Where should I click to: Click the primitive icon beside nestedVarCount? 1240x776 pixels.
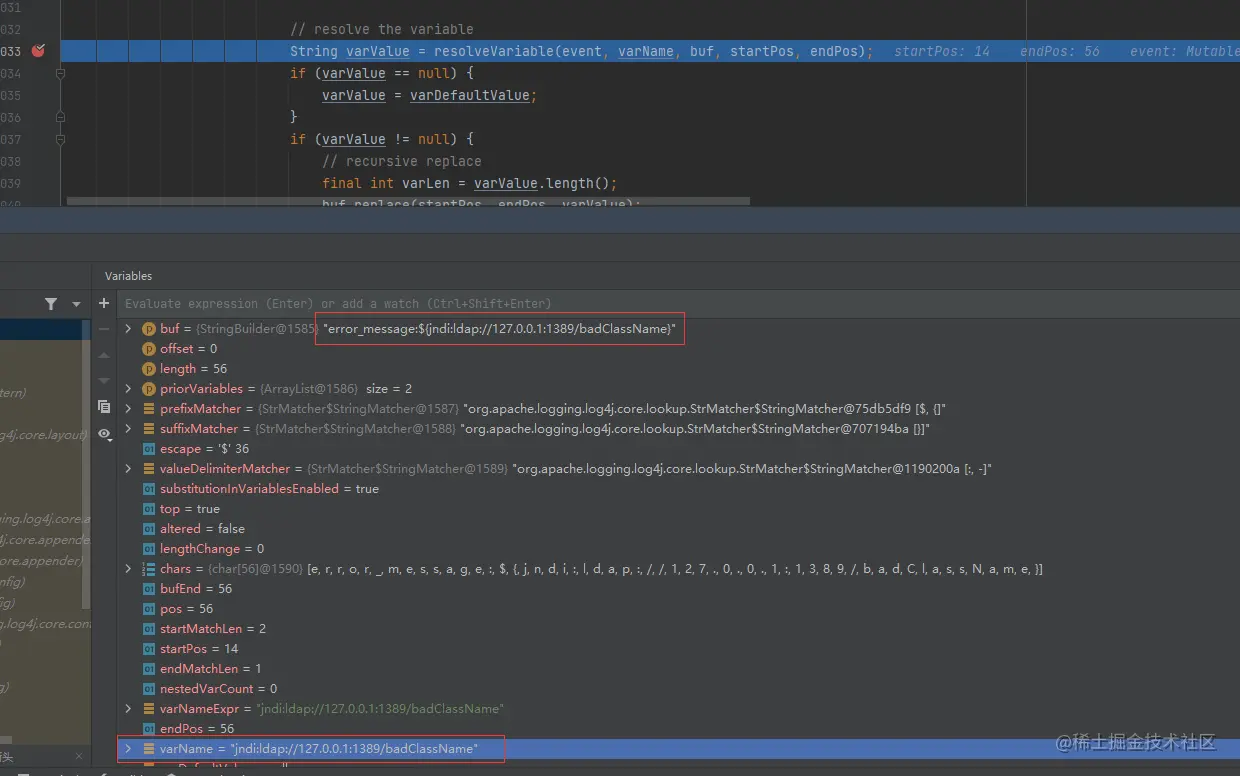click(149, 688)
